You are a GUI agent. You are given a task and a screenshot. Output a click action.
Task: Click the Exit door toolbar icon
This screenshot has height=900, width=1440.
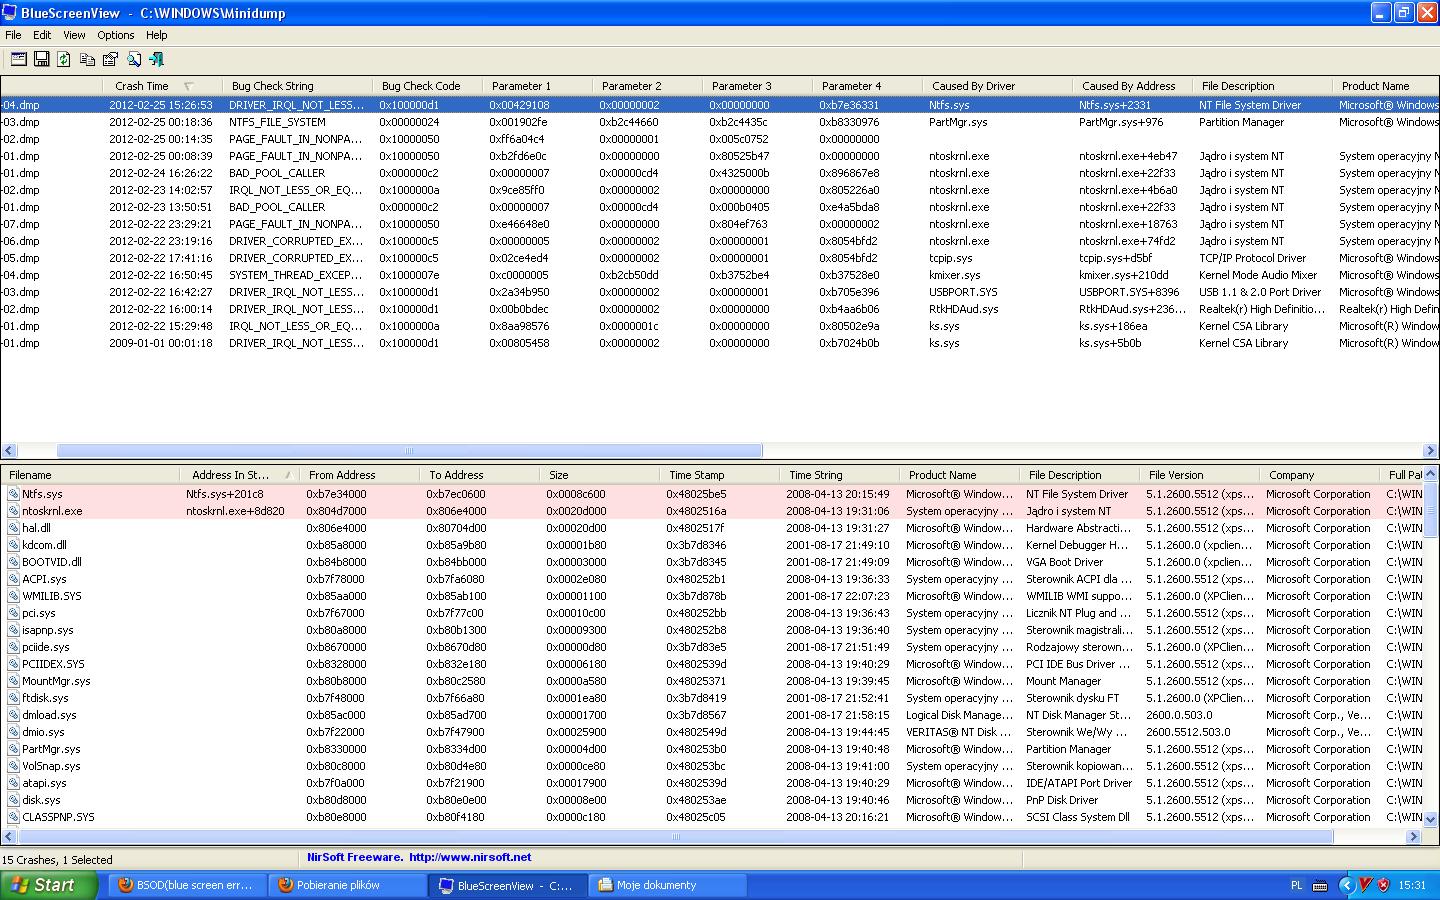pyautogui.click(x=156, y=59)
